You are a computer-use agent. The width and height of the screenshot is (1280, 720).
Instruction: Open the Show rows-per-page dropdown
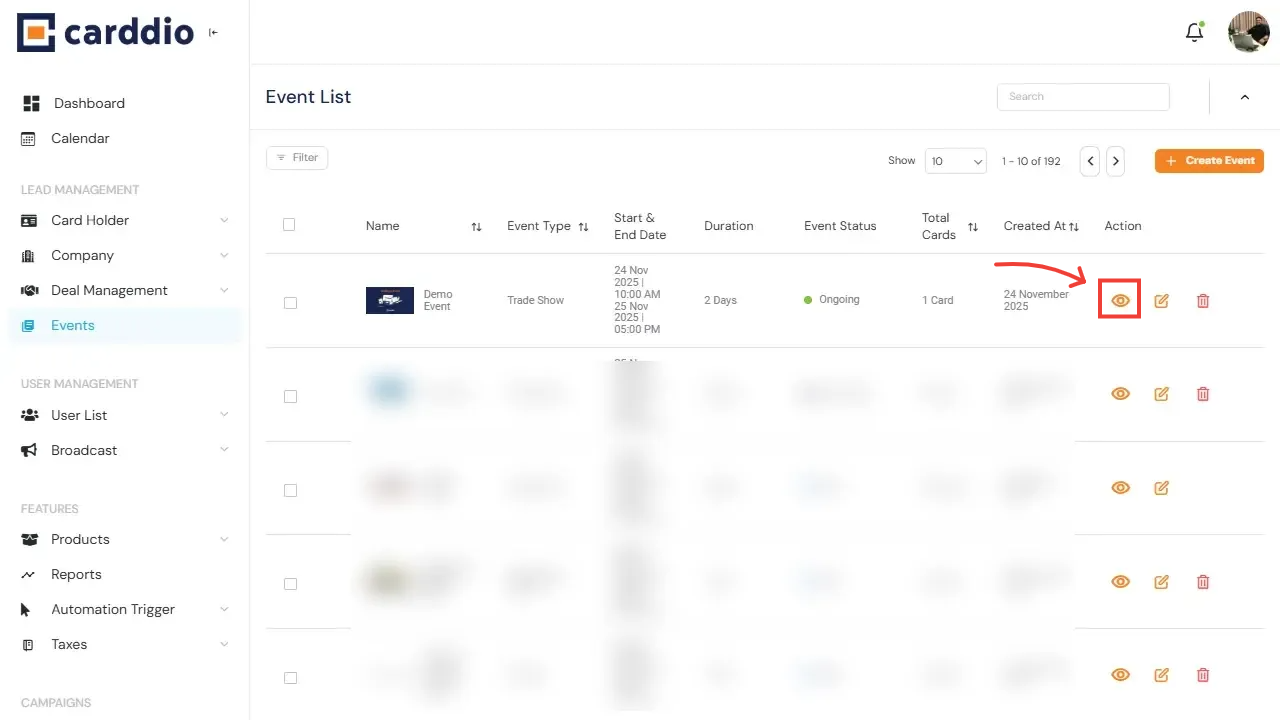(x=956, y=161)
